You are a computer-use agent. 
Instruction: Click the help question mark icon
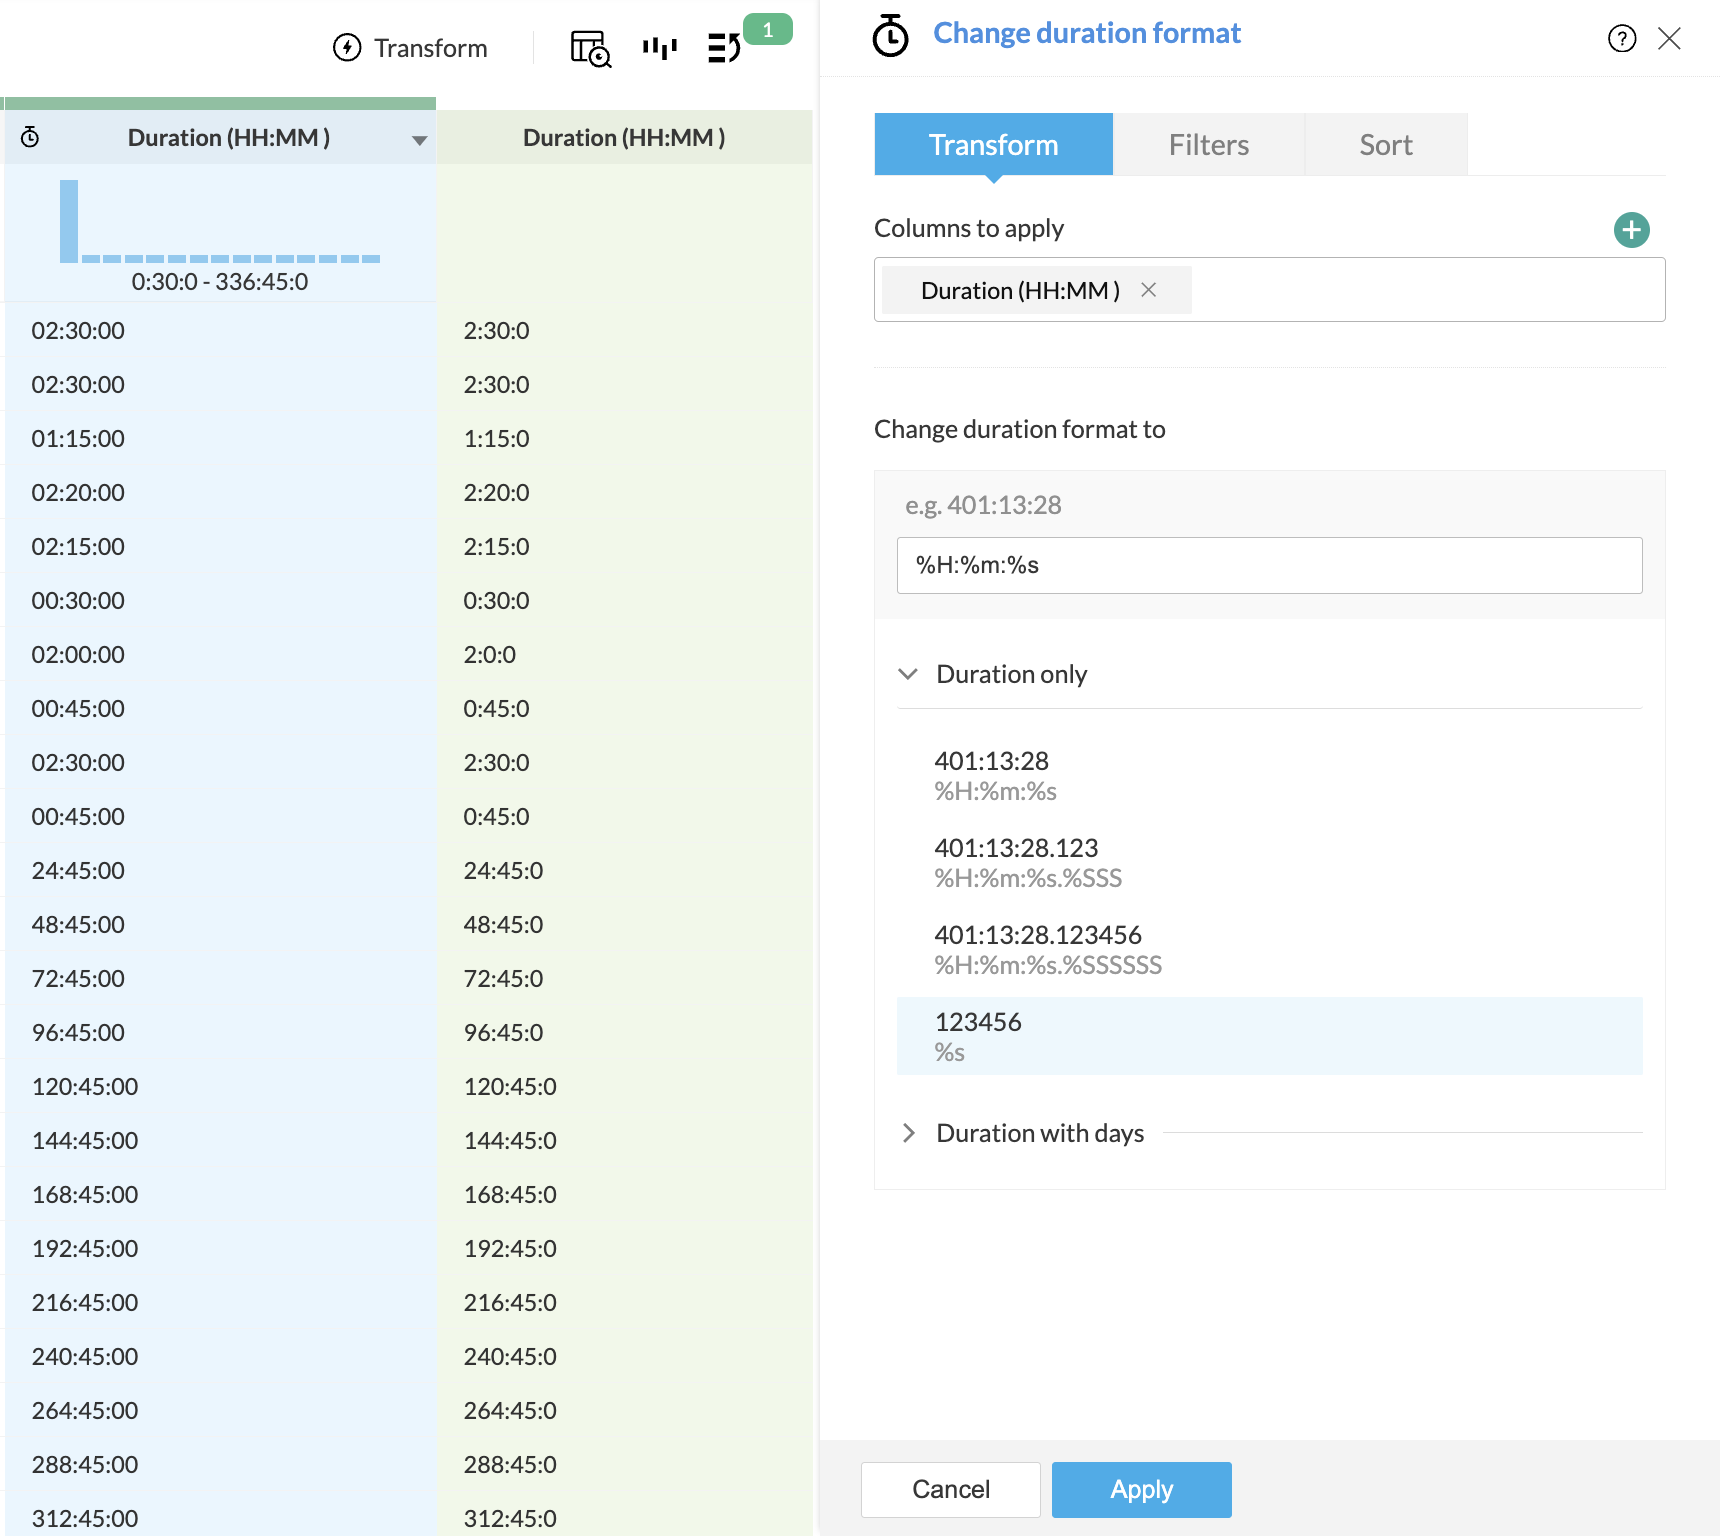click(x=1621, y=39)
